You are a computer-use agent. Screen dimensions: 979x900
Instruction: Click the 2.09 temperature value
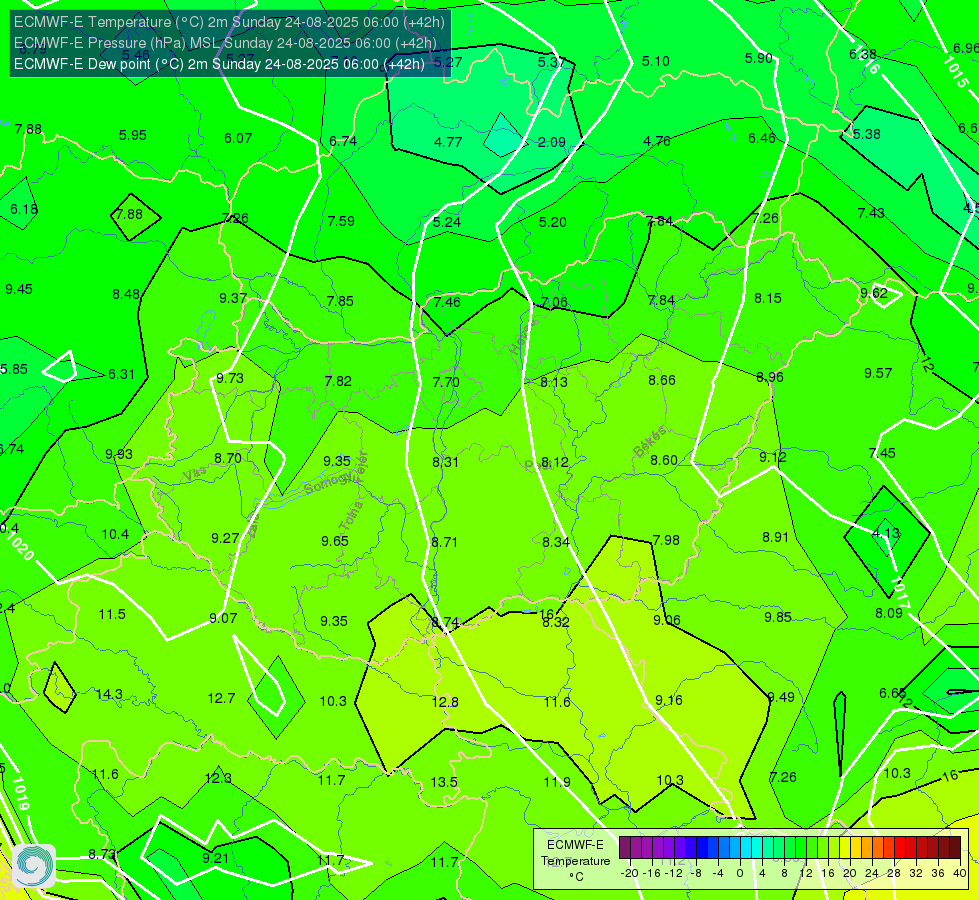(x=551, y=142)
